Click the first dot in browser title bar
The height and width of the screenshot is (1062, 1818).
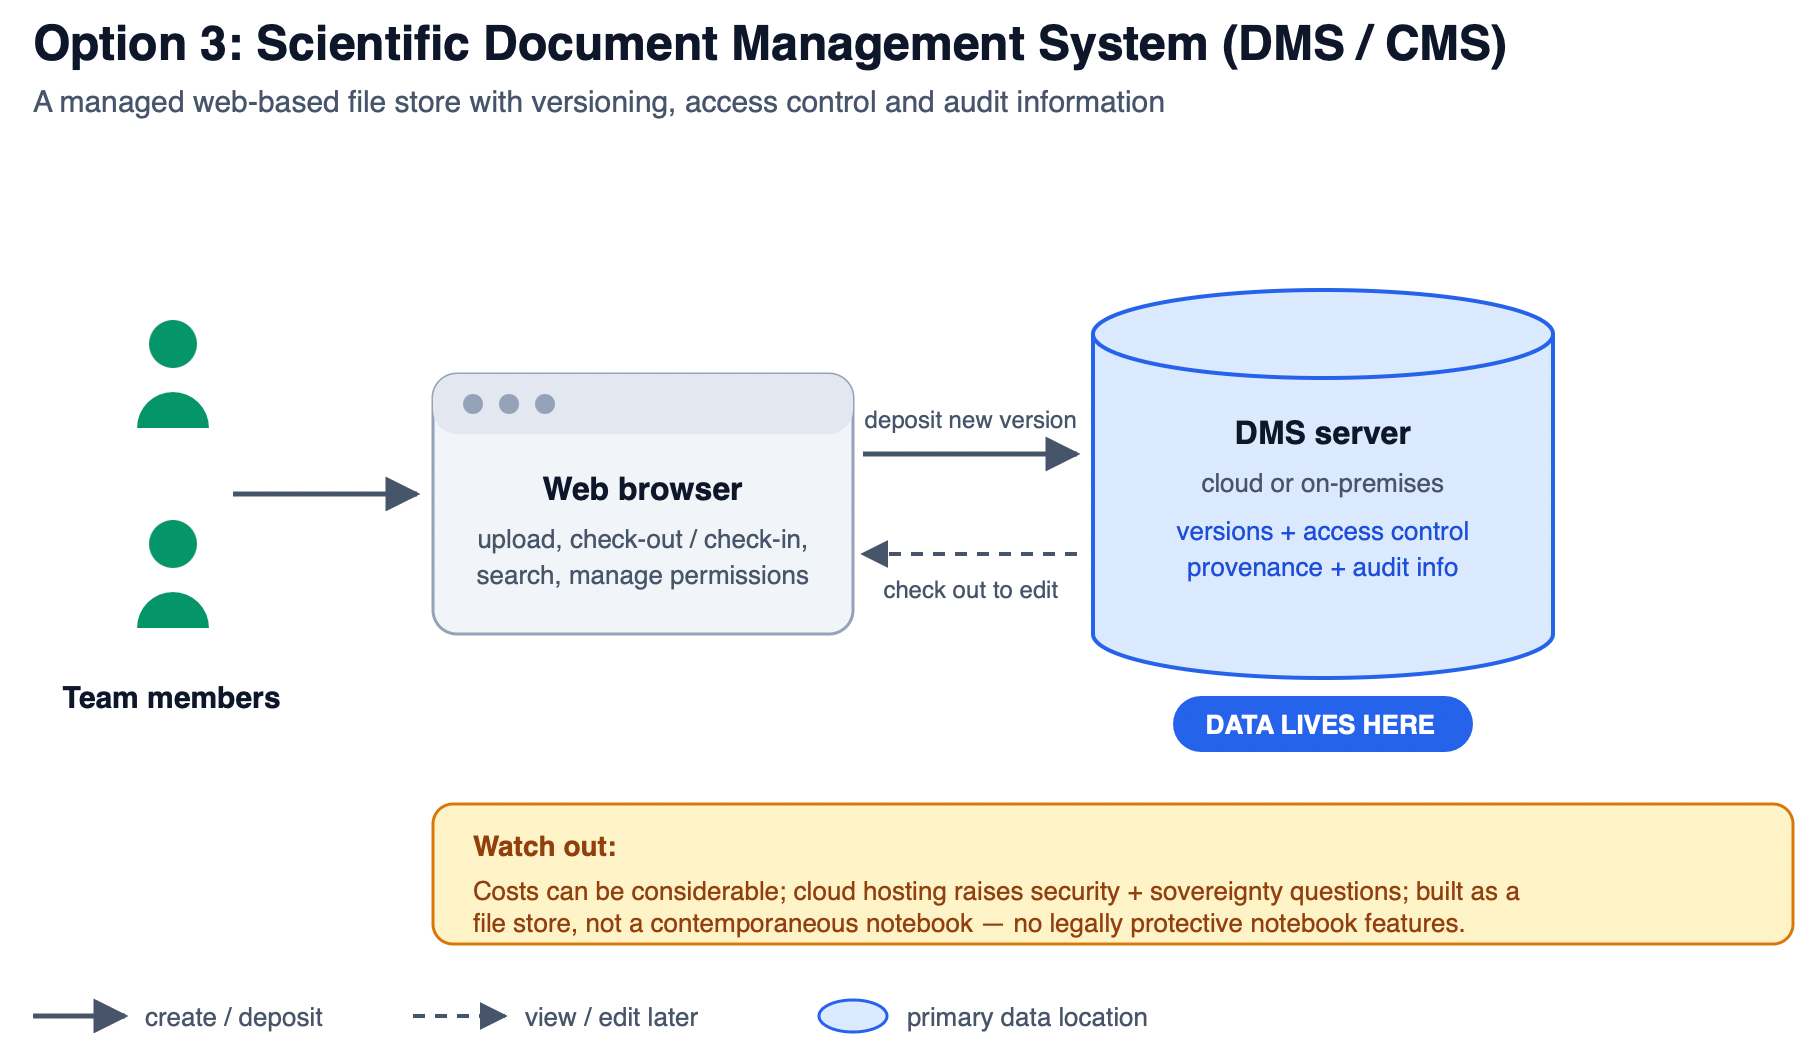[473, 404]
